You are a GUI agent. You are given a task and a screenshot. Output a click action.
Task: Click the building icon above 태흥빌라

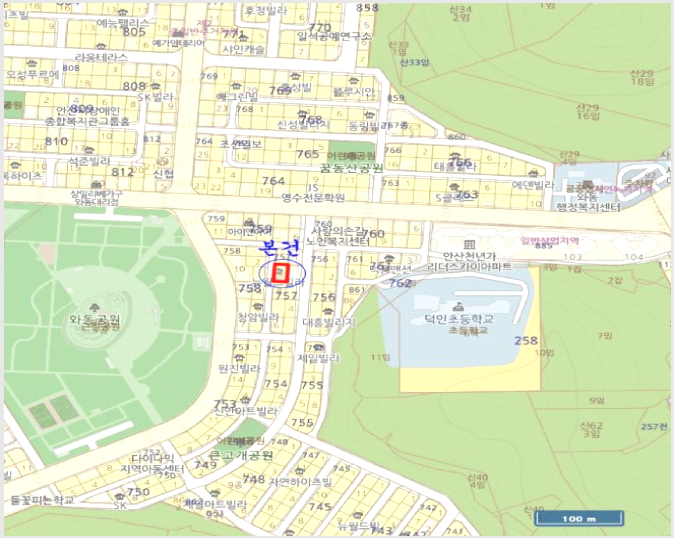[x=455, y=156]
